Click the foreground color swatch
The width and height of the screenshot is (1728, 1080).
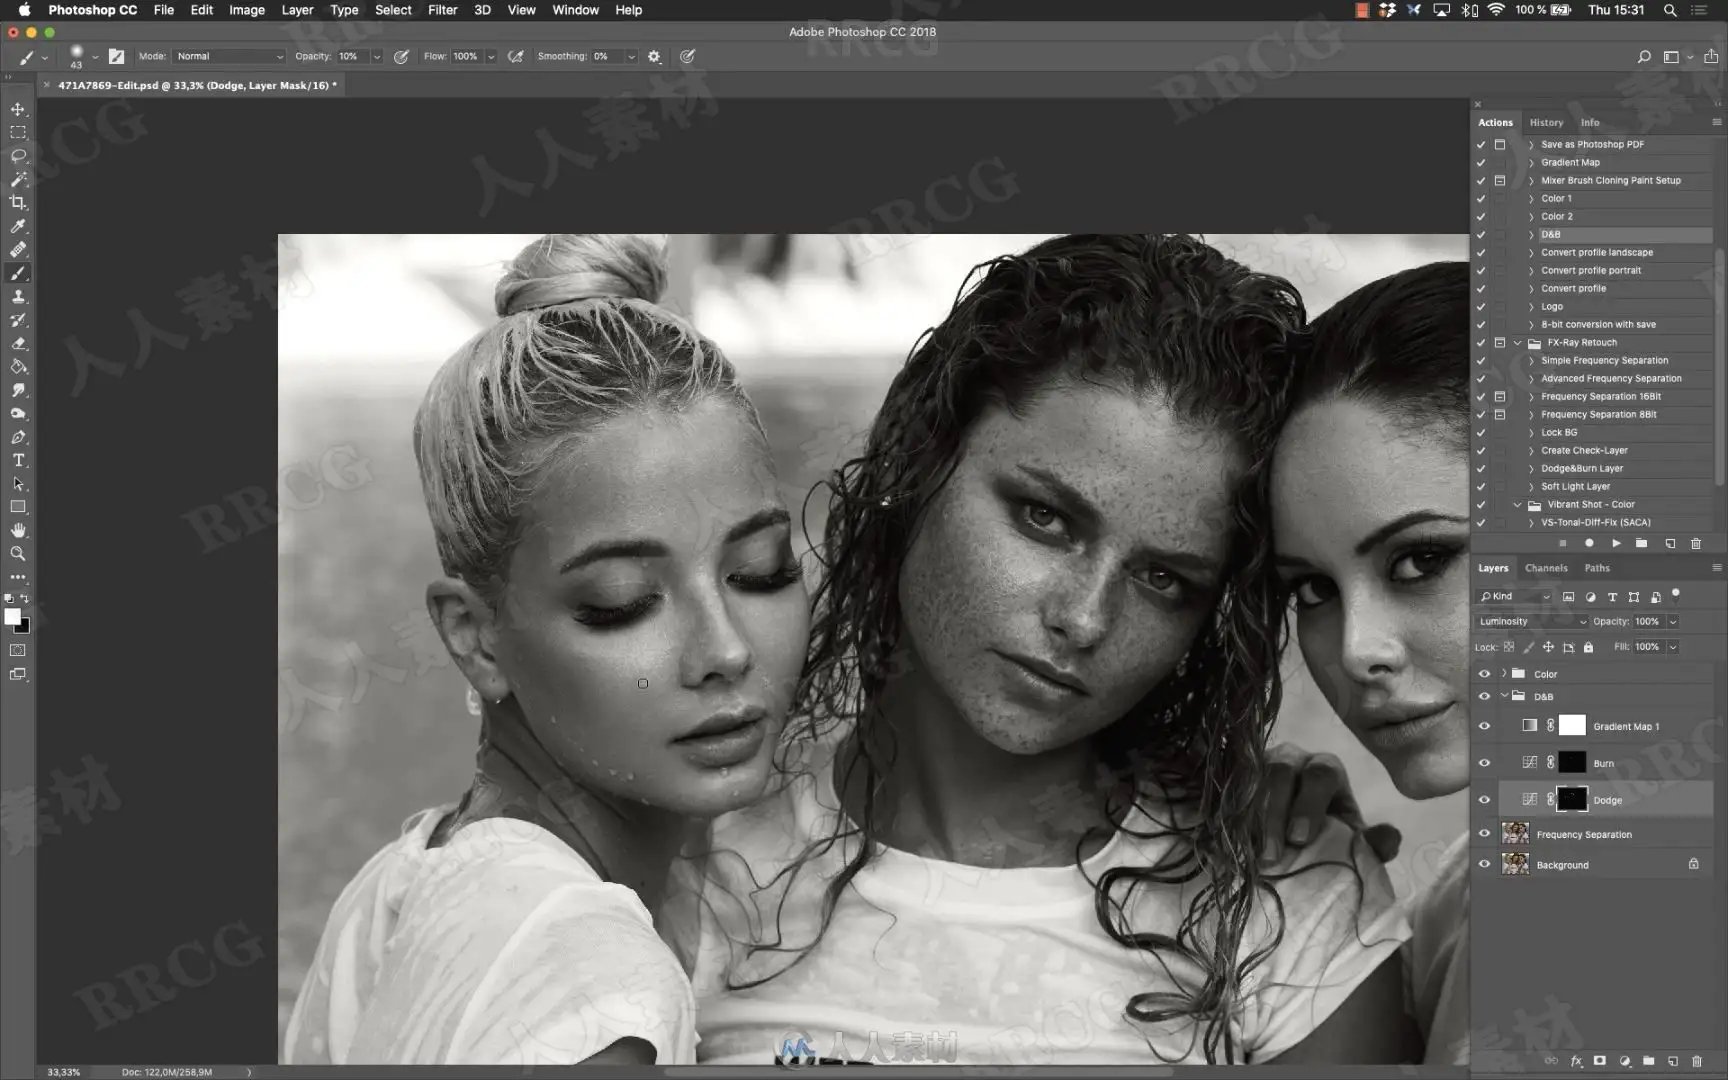(x=12, y=617)
